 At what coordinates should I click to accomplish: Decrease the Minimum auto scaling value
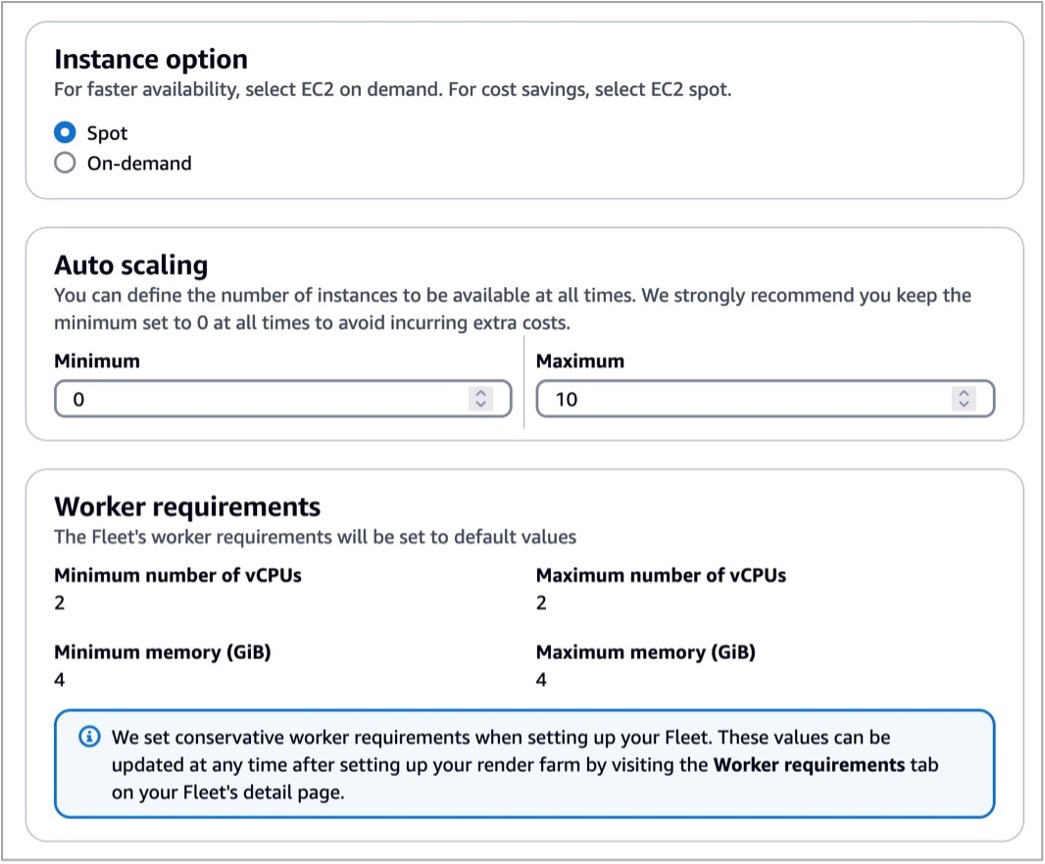[481, 404]
